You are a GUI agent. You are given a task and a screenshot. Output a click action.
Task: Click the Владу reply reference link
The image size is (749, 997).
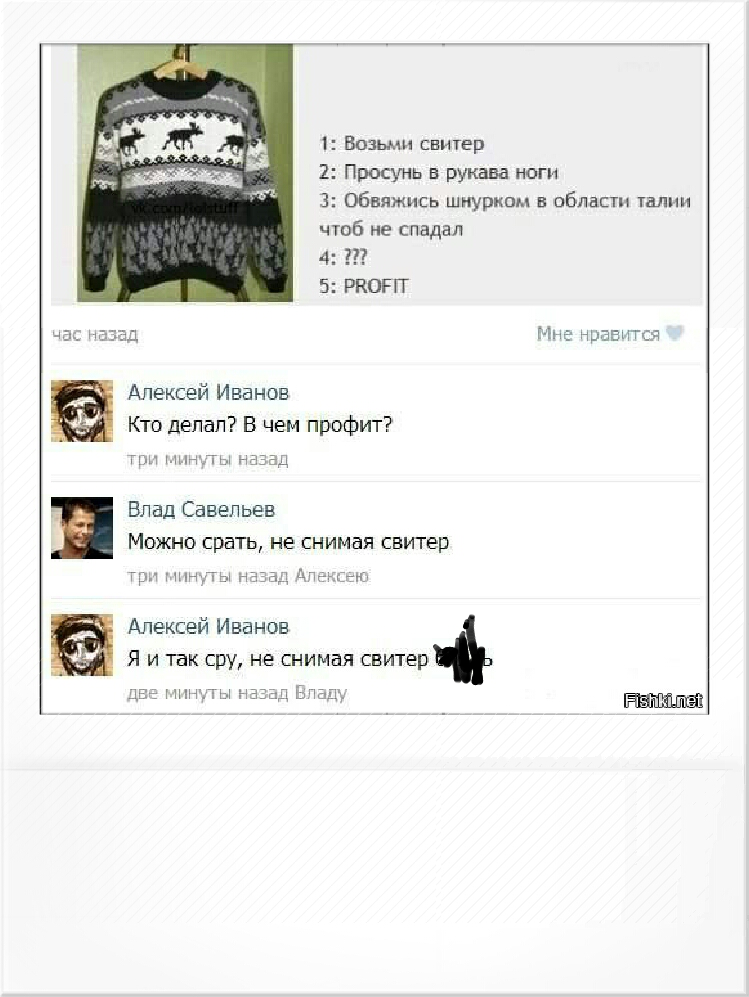pyautogui.click(x=321, y=693)
